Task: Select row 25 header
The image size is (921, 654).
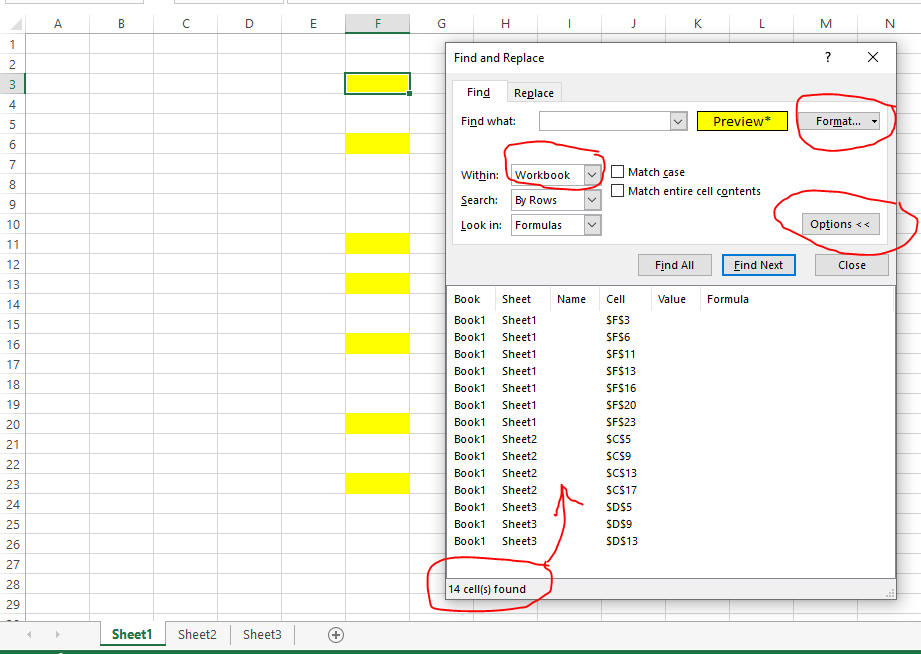Action: (x=12, y=524)
